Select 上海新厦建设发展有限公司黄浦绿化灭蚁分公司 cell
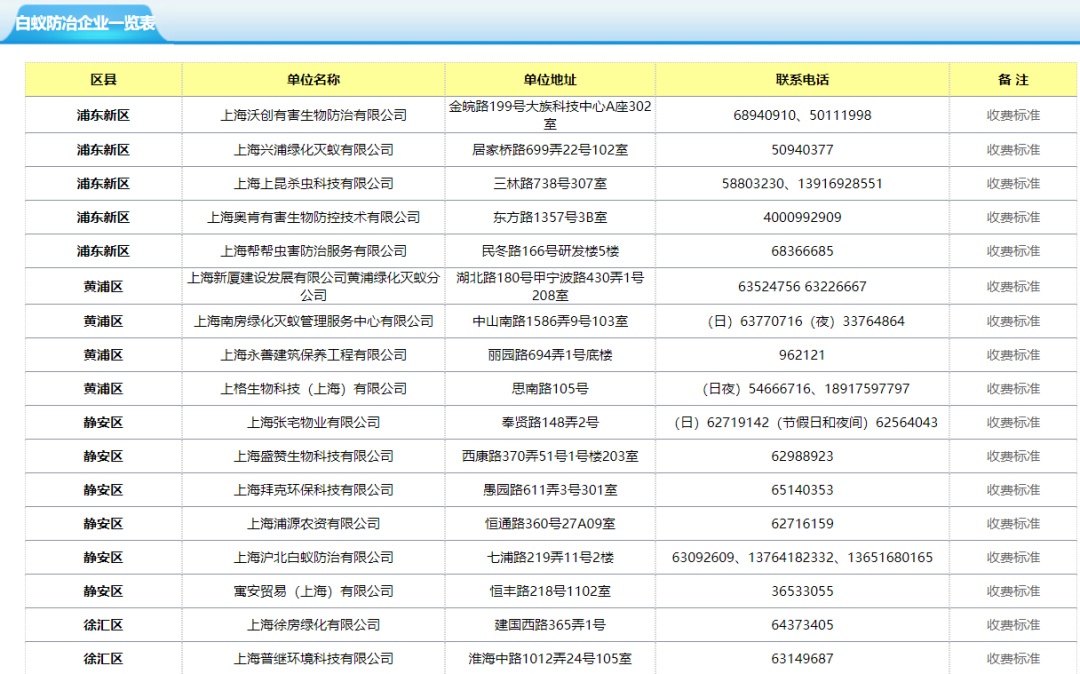 point(313,286)
